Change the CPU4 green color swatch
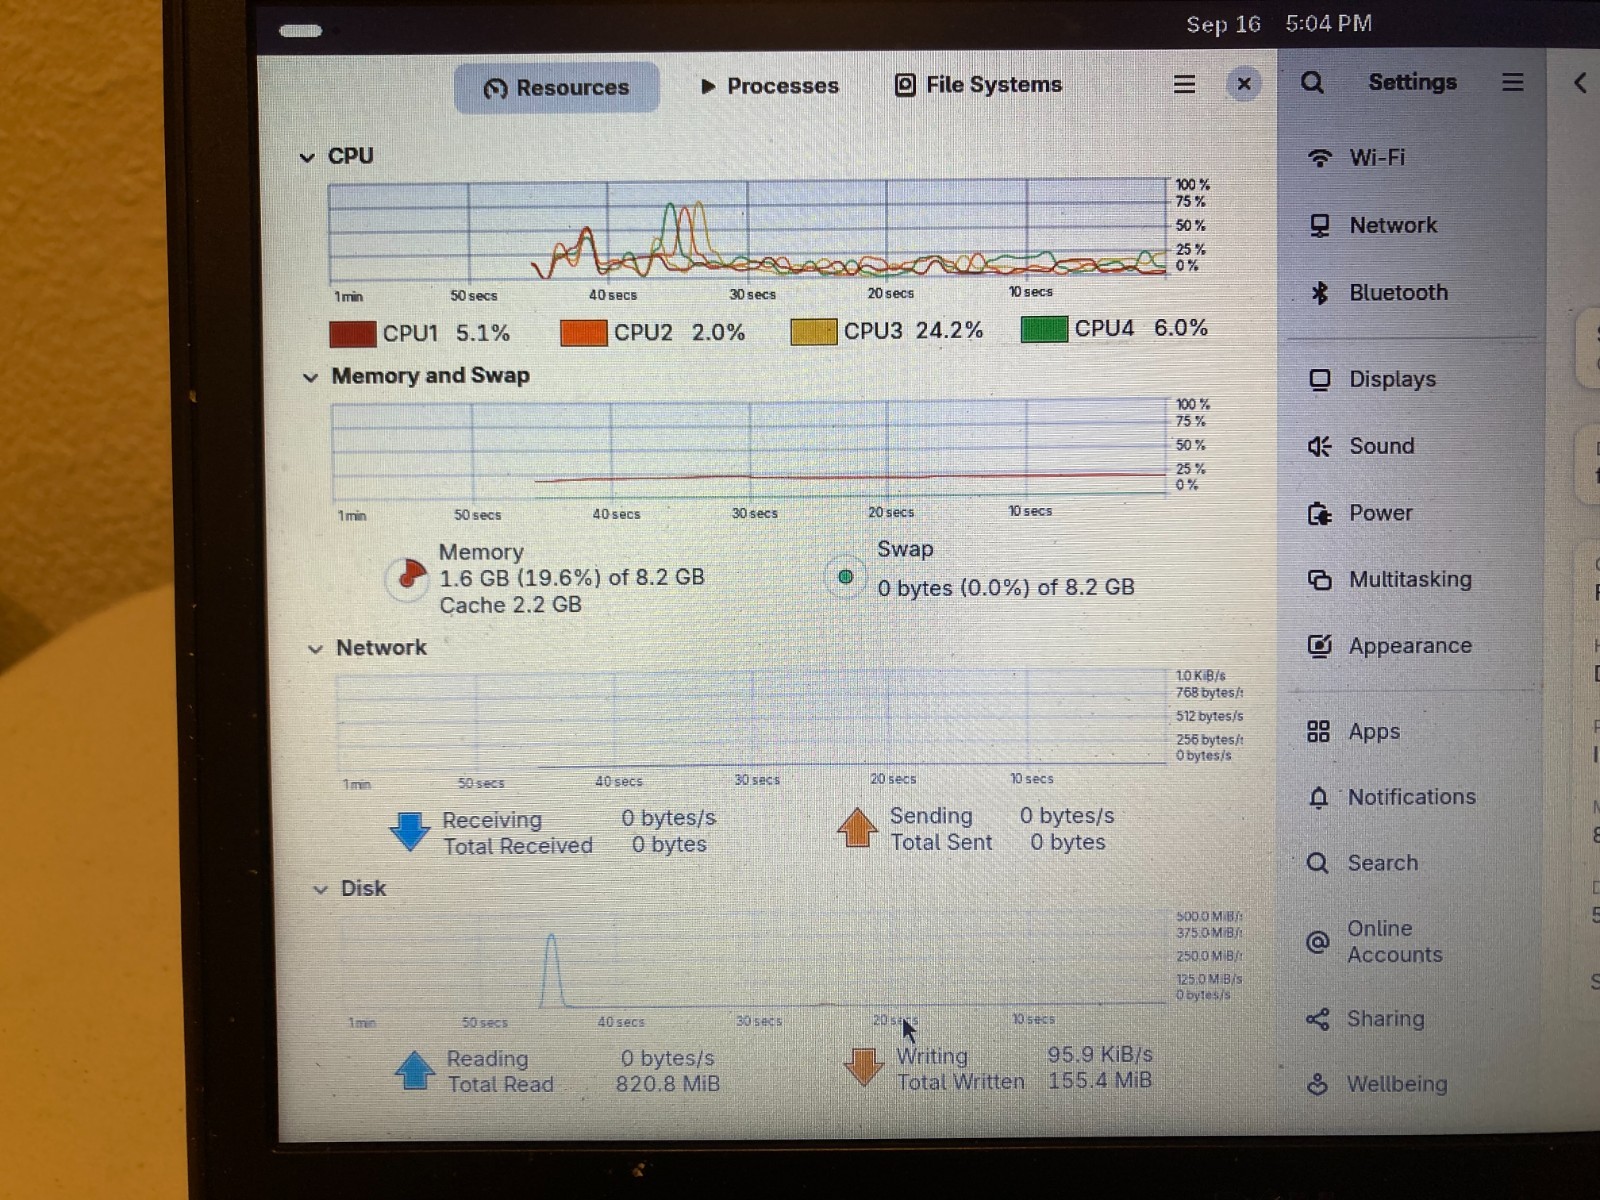The height and width of the screenshot is (1200, 1600). point(1044,329)
